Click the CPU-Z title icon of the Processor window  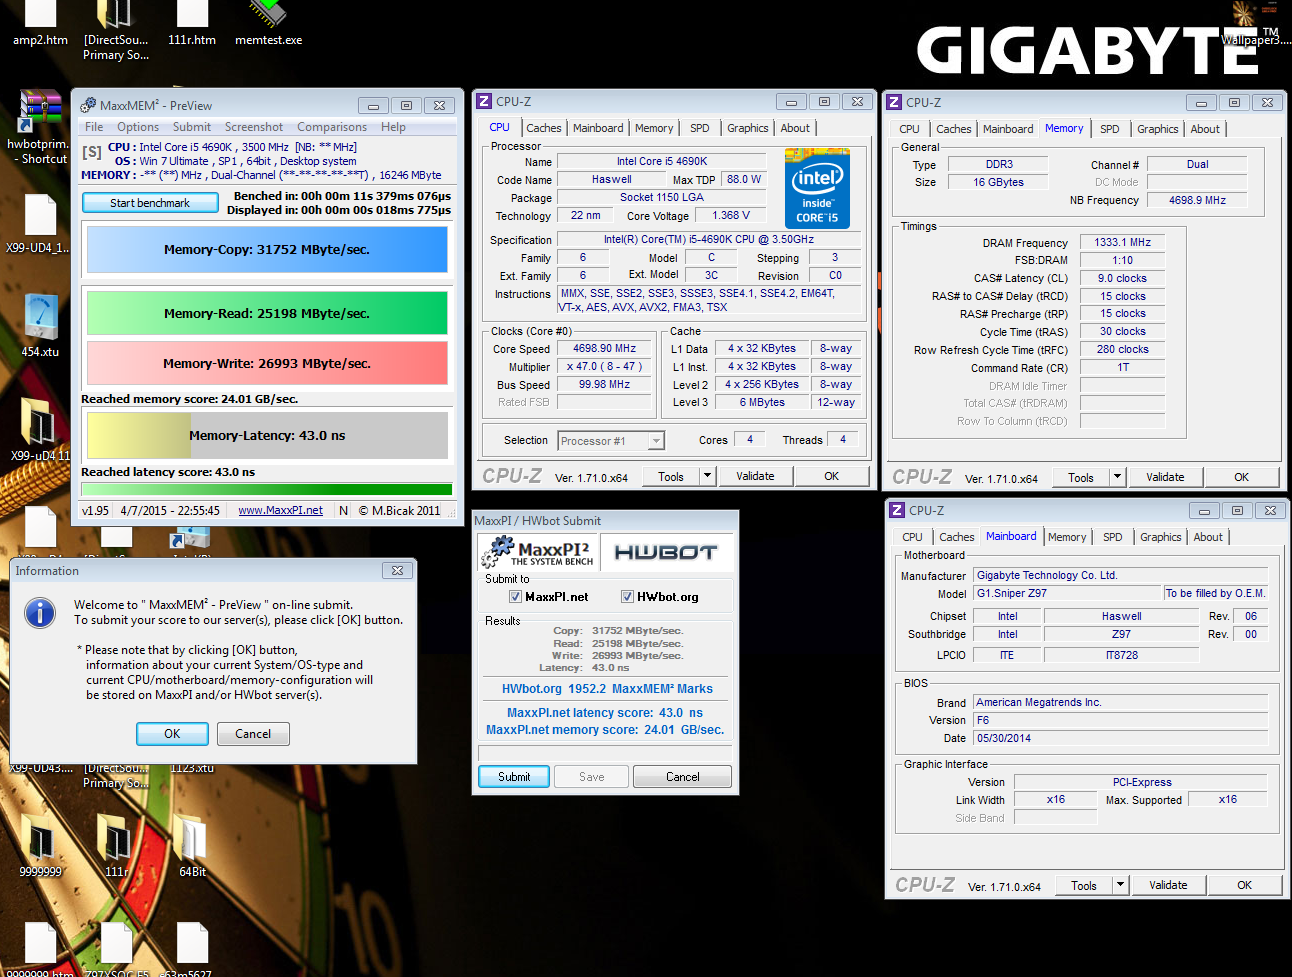pos(484,101)
